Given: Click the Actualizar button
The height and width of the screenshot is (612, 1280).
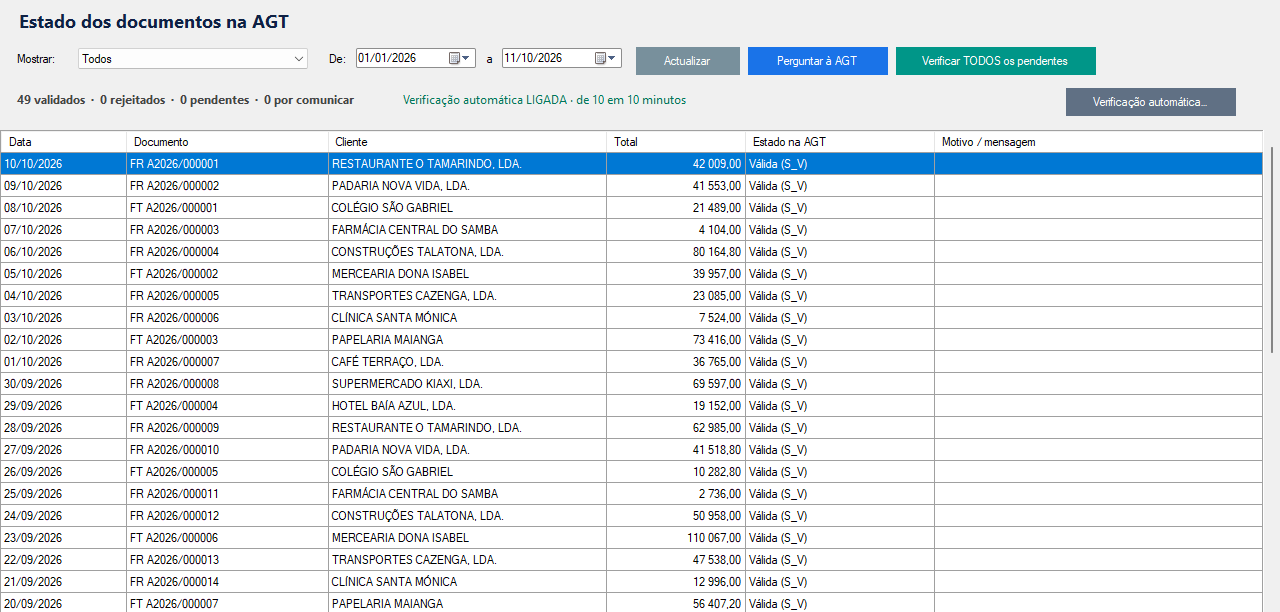Looking at the screenshot, I should pyautogui.click(x=687, y=61).
